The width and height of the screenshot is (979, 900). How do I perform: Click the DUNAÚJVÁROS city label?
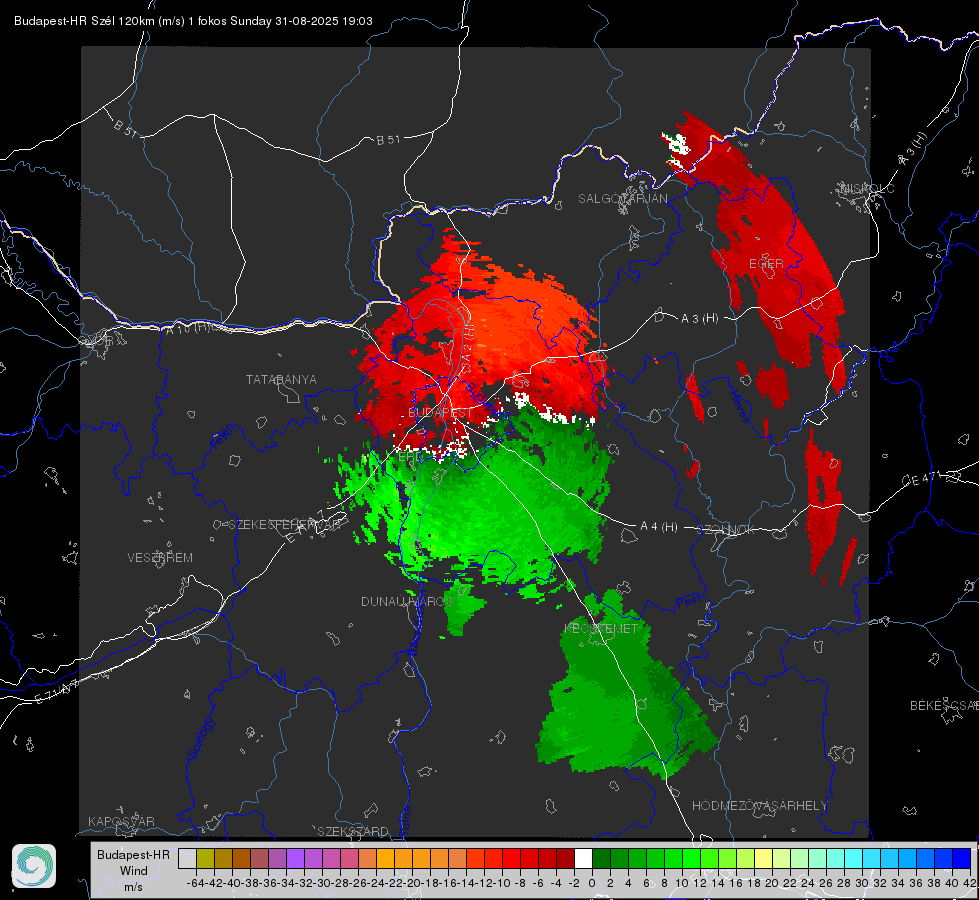[407, 601]
